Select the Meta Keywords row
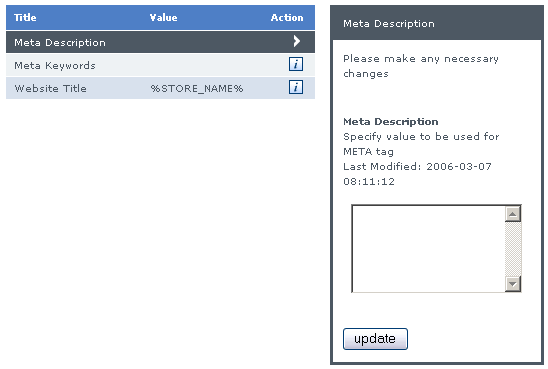 point(160,65)
